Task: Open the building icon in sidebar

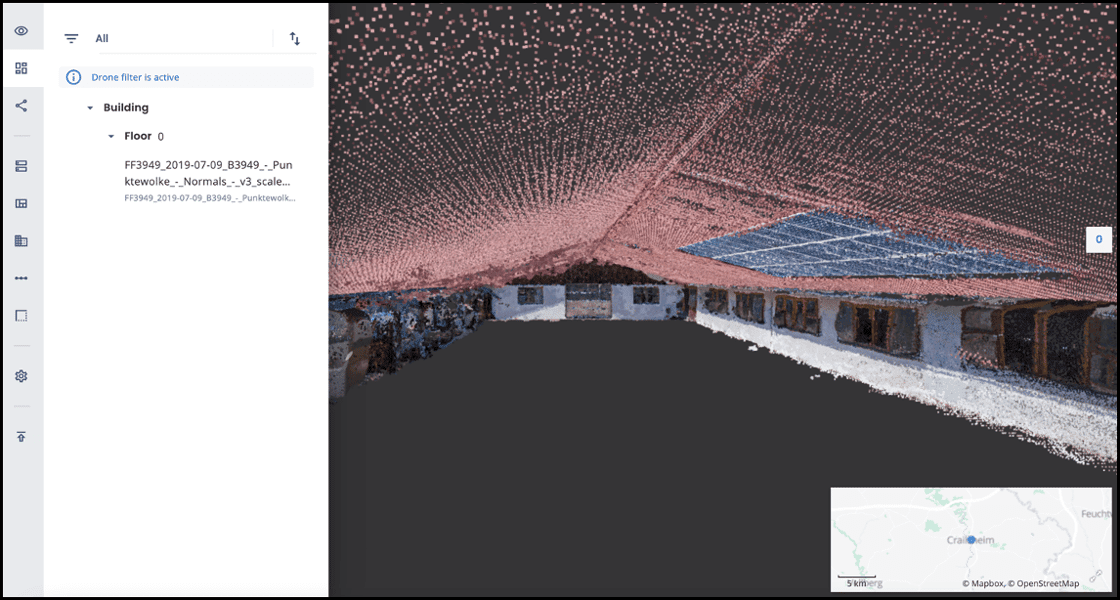Action: (21, 241)
